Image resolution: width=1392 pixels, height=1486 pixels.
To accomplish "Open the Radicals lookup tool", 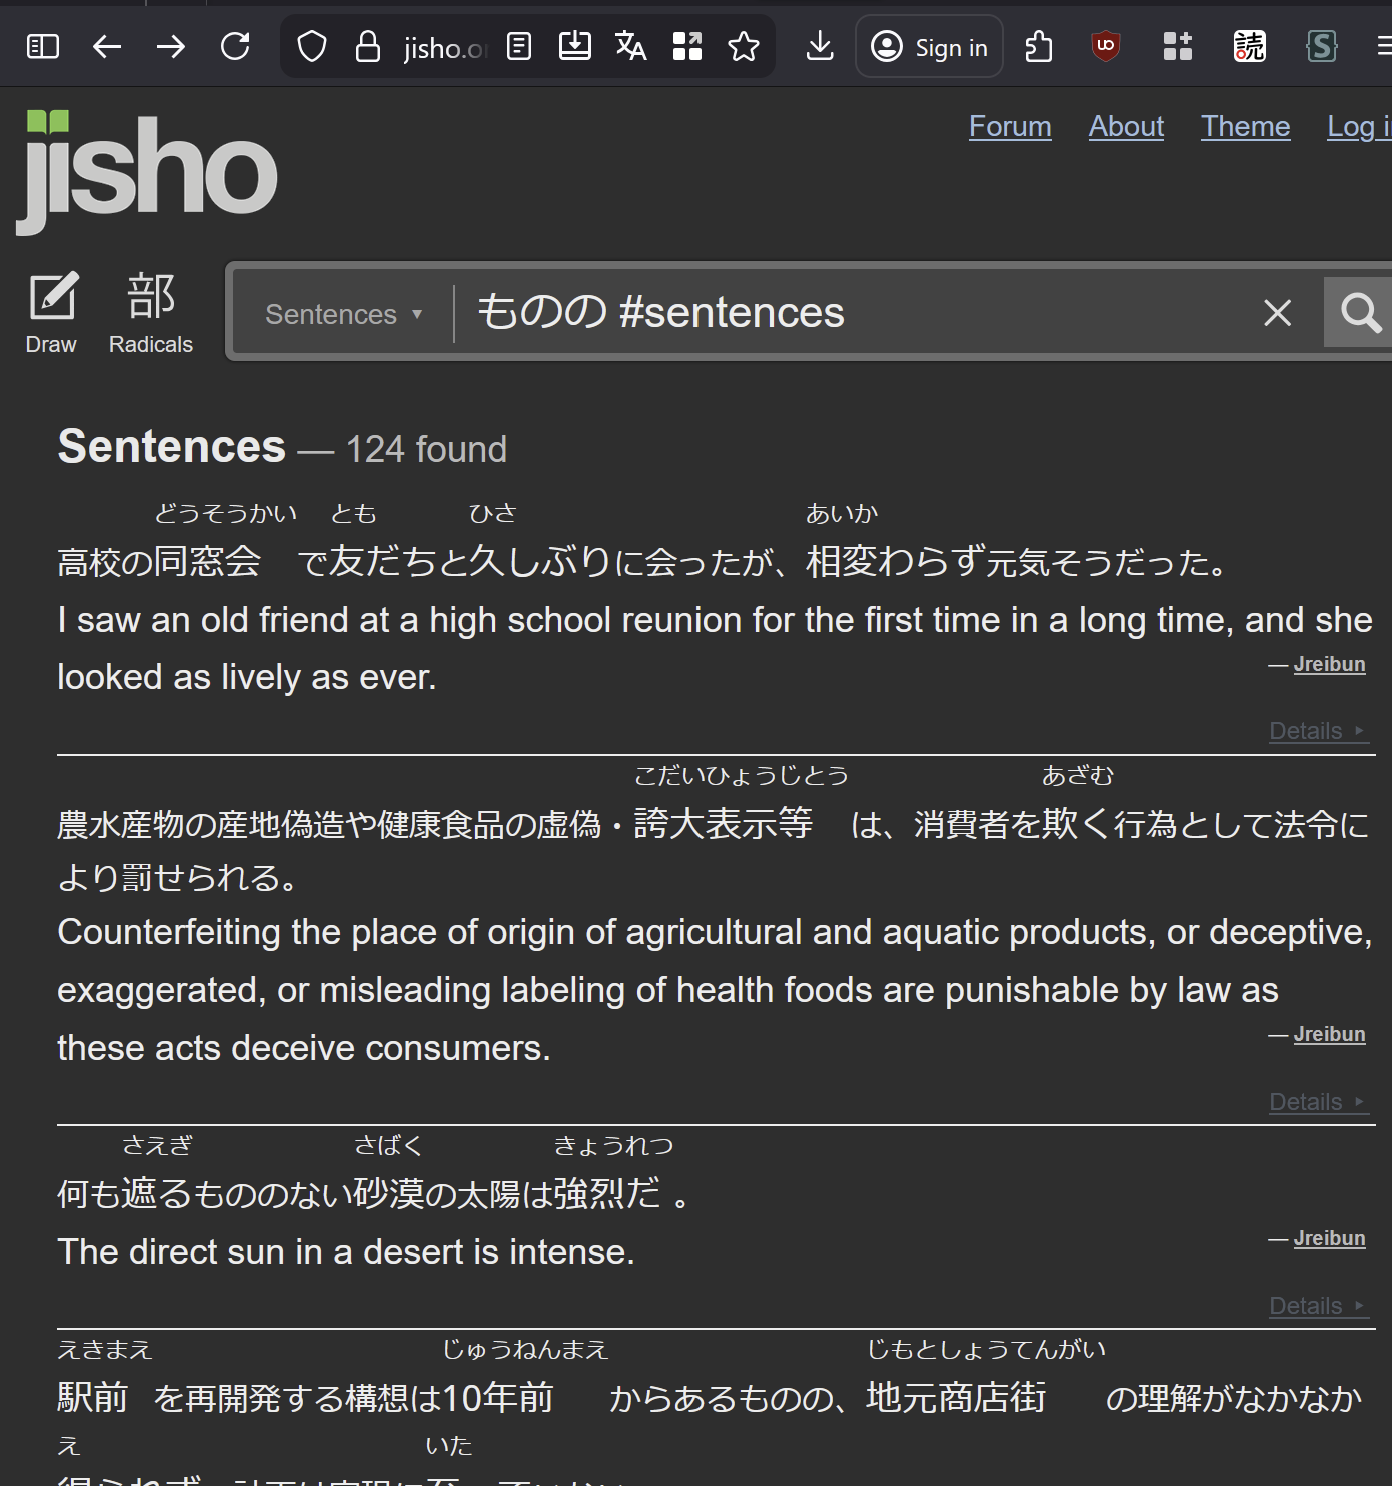I will pyautogui.click(x=151, y=313).
